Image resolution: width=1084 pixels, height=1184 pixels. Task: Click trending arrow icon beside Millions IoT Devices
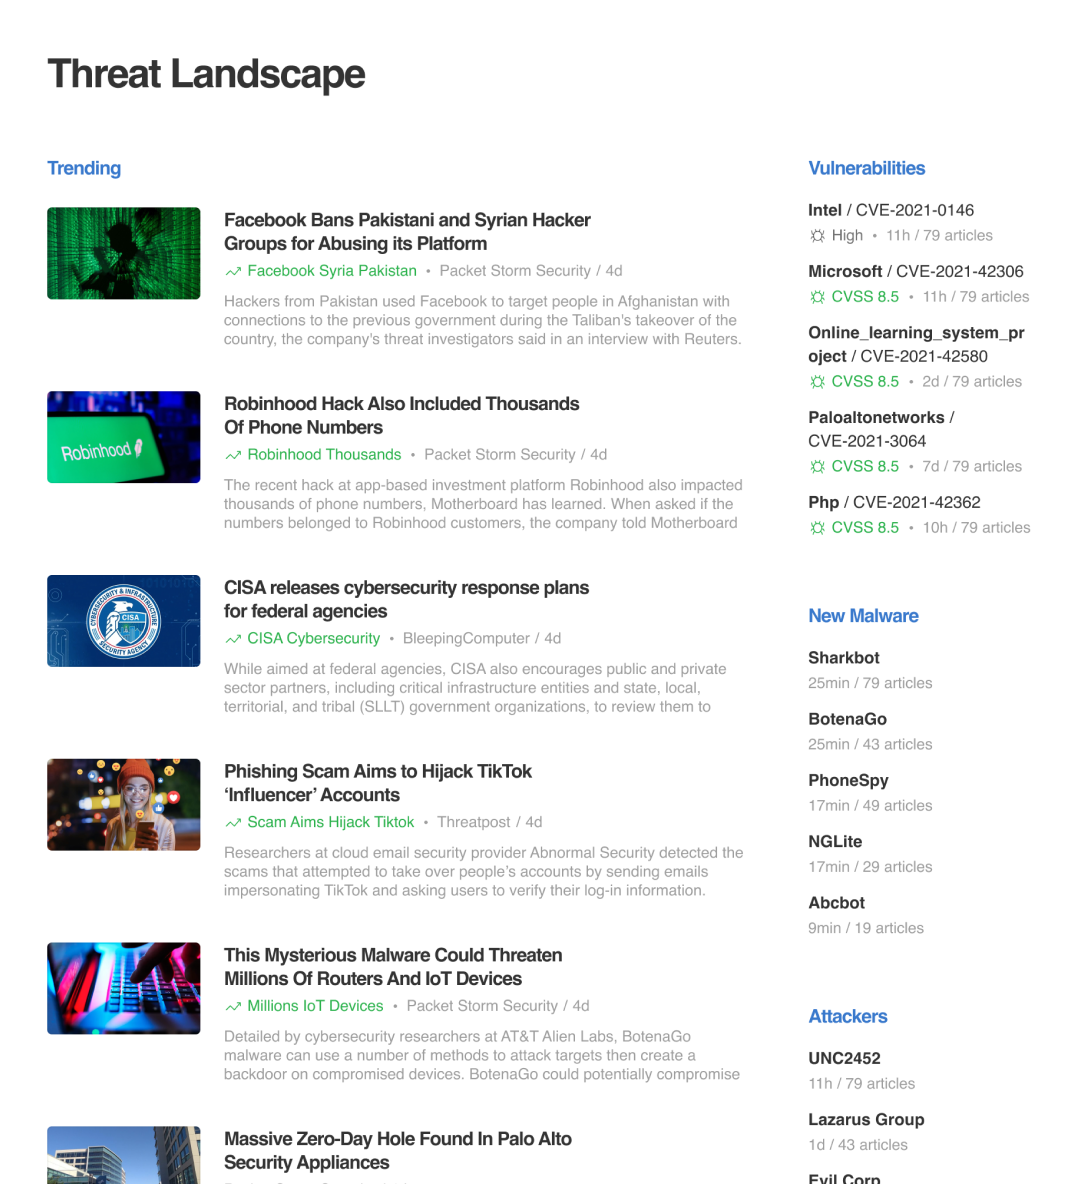point(233,1007)
